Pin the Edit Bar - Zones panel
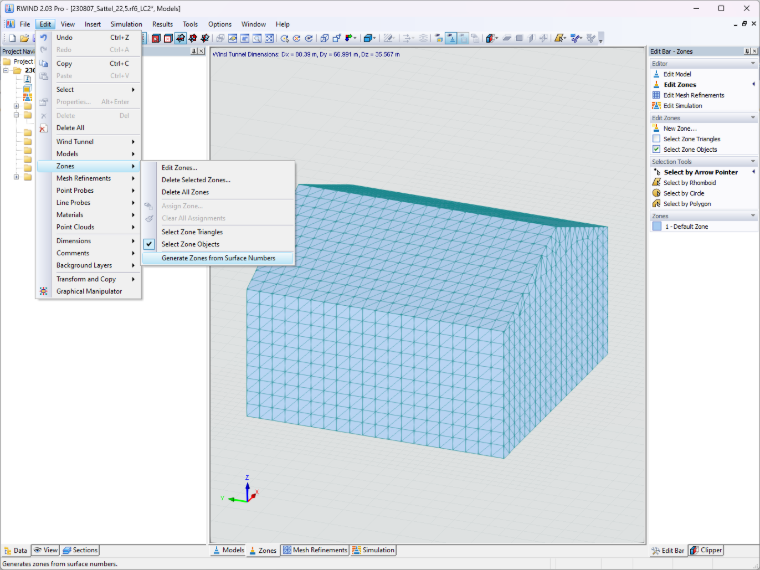This screenshot has width=760, height=570. pyautogui.click(x=747, y=51)
